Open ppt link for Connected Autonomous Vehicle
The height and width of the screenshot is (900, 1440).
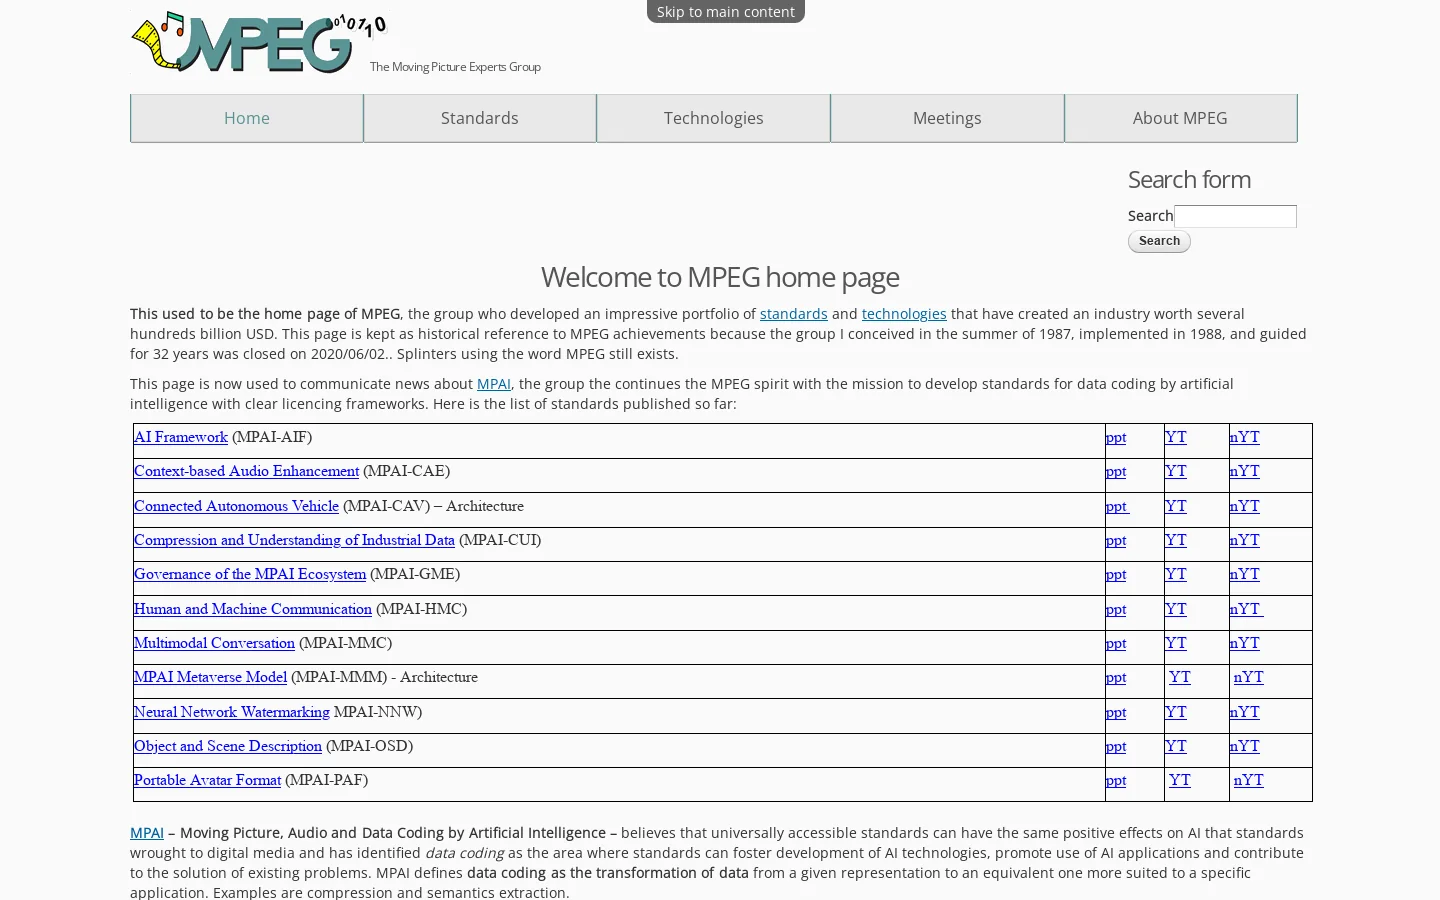(1118, 506)
